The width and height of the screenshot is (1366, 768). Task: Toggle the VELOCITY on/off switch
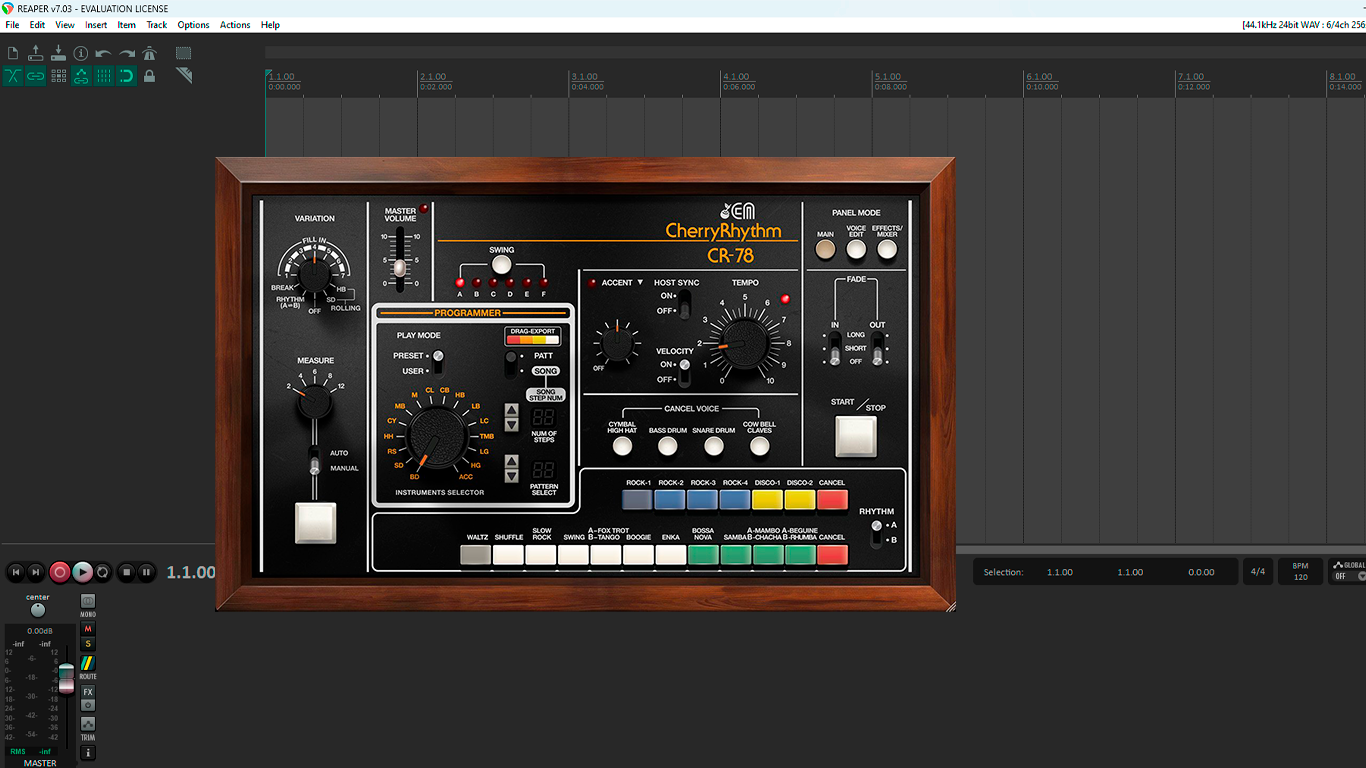point(684,371)
